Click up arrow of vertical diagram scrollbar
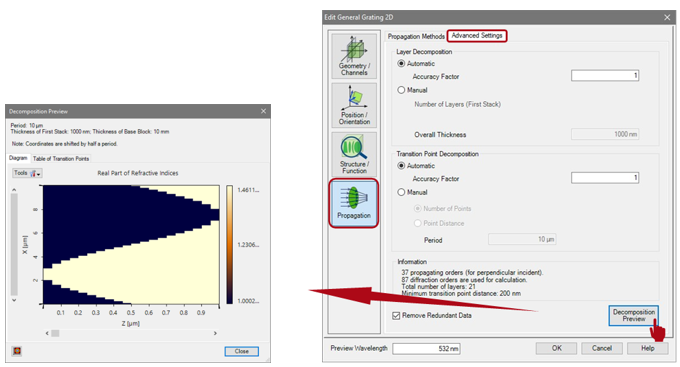The image size is (680, 367). pyautogui.click(x=14, y=190)
